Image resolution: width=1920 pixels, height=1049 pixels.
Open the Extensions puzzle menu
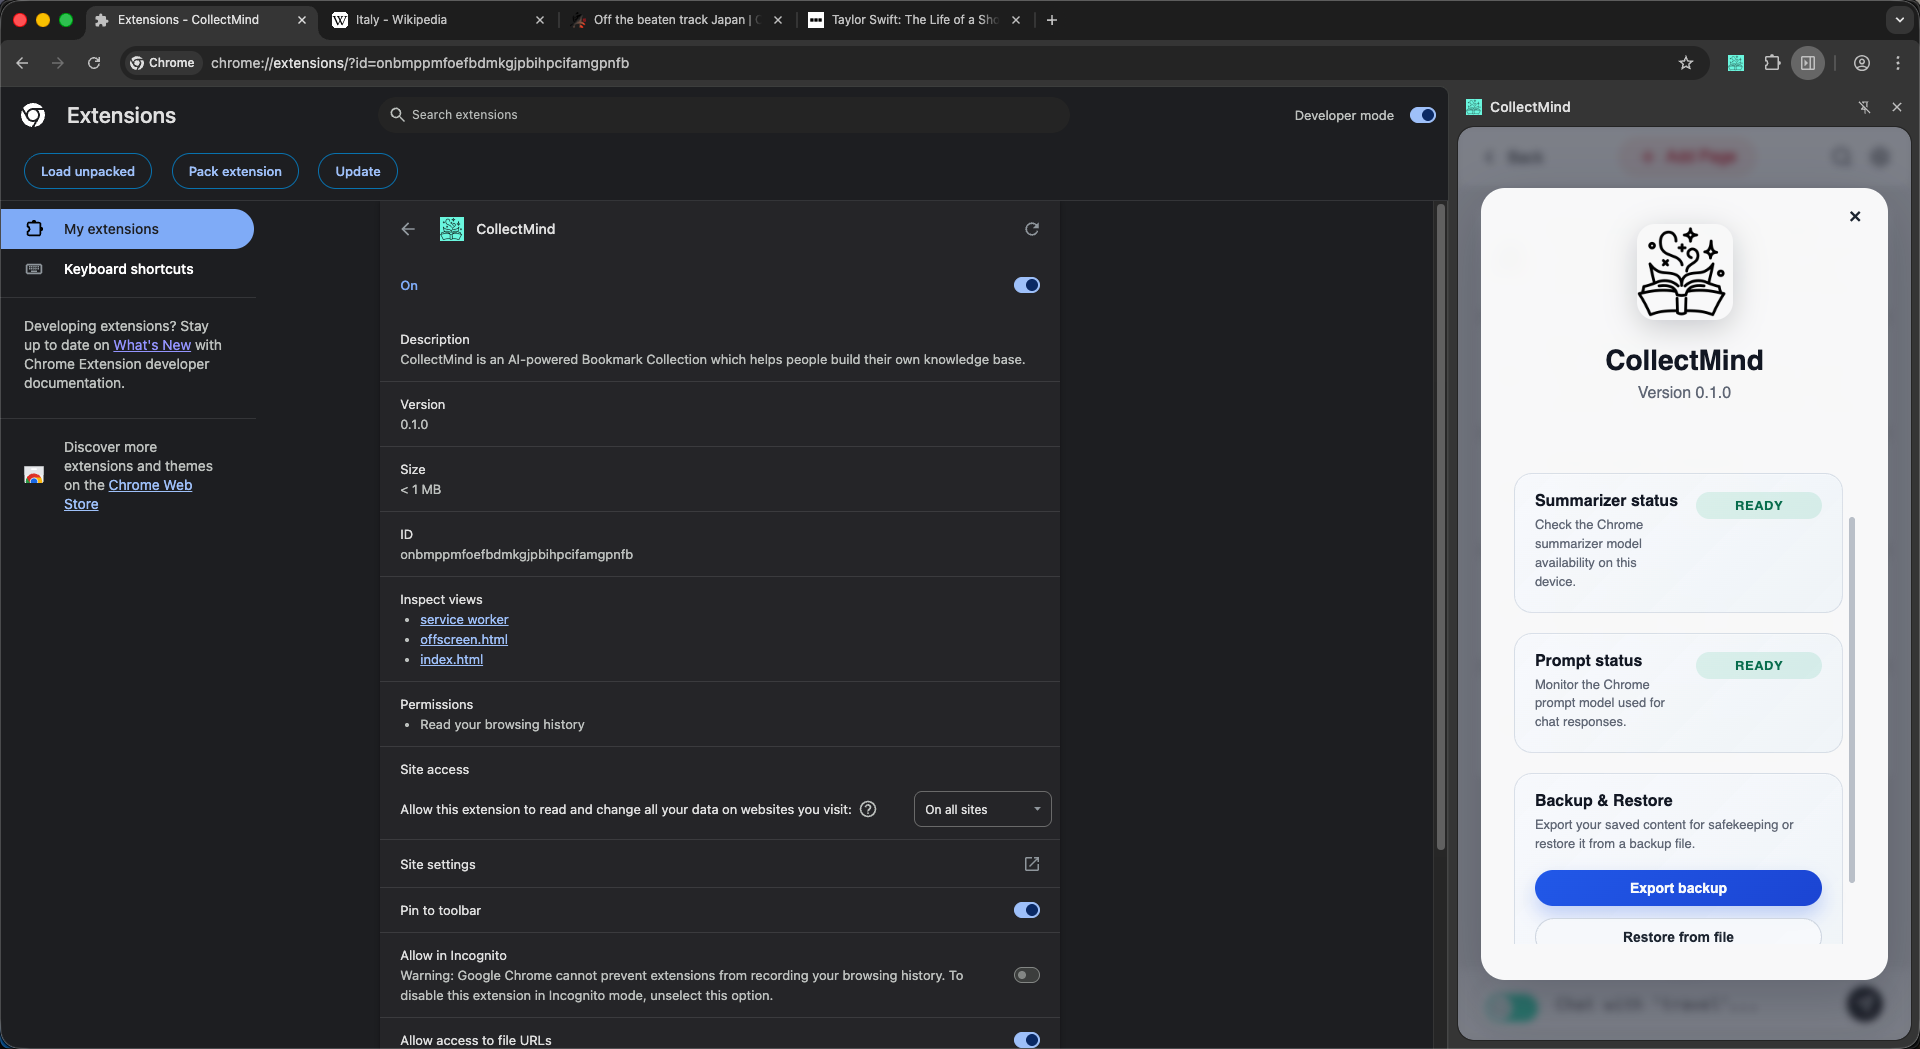(1772, 63)
